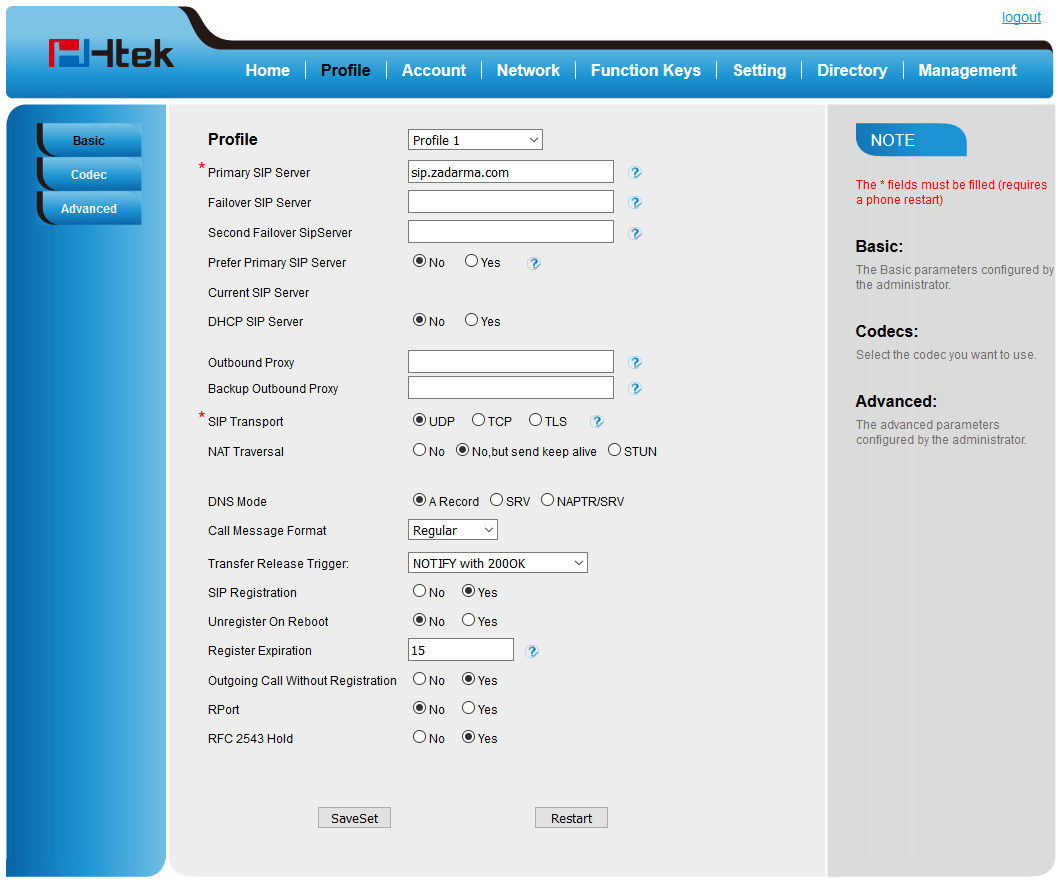Image resolution: width=1060 pixels, height=888 pixels.
Task: Open Transfer Release Trigger dropdown
Action: pos(498,563)
